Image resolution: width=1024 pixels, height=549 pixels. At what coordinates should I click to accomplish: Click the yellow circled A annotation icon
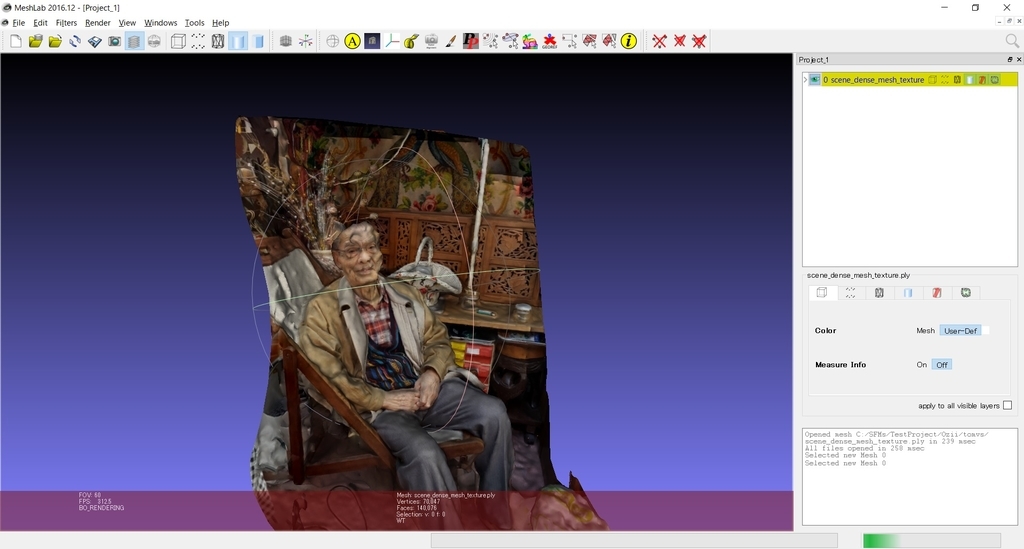pos(352,41)
